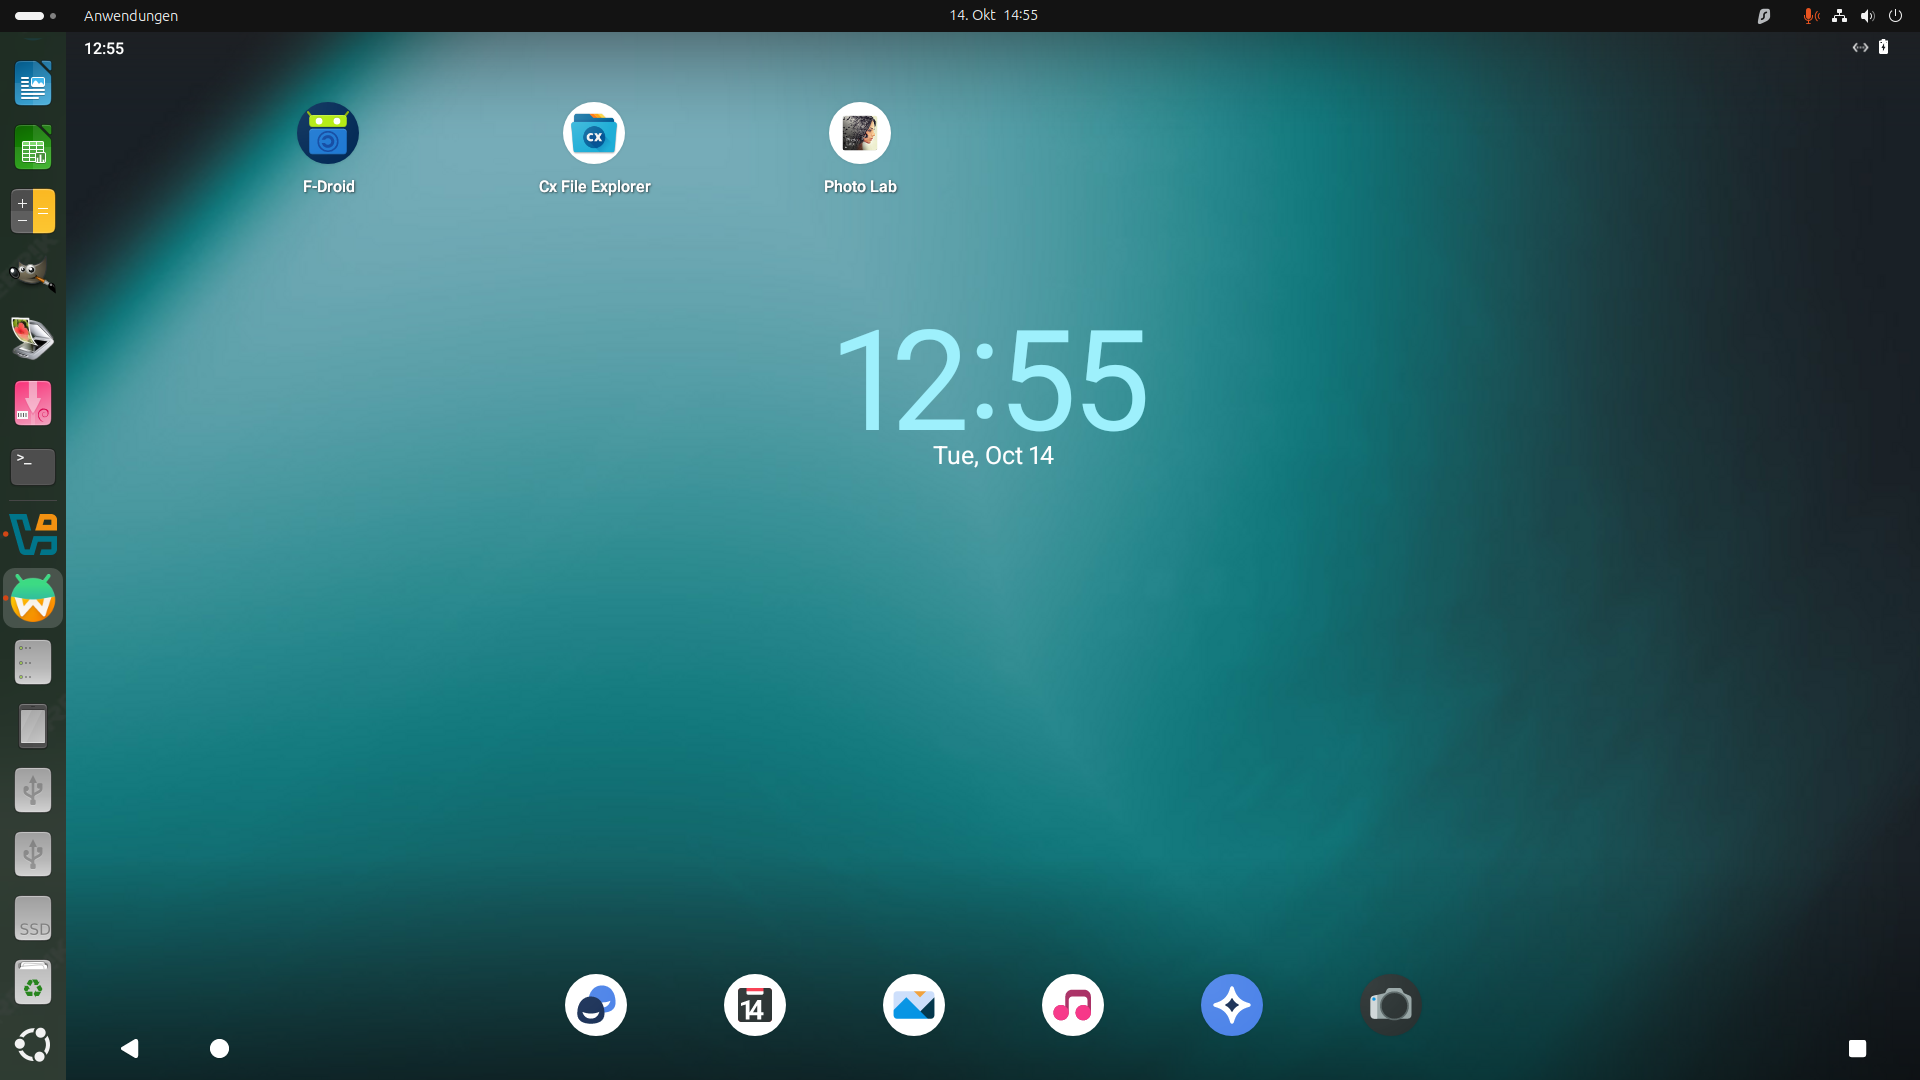Open the Trash in the dock
This screenshot has width=1920, height=1080.
coord(33,983)
